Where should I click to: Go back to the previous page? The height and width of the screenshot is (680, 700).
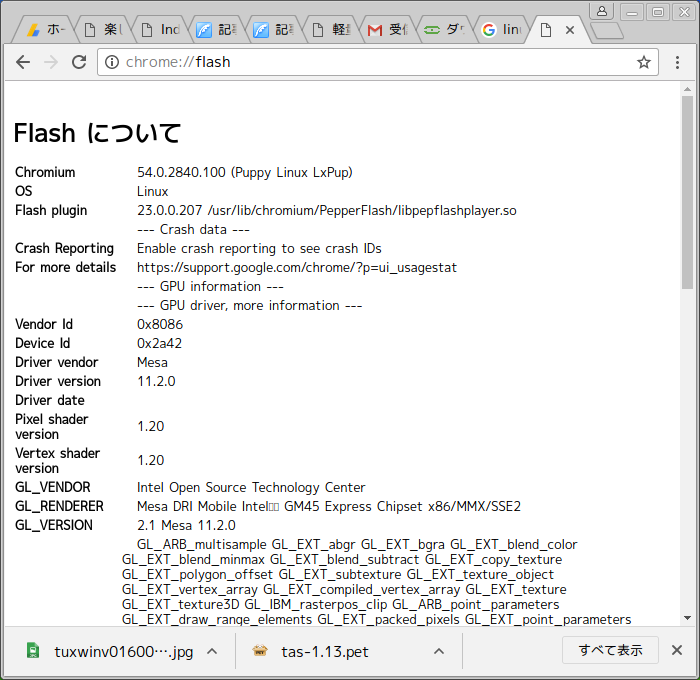(23, 62)
